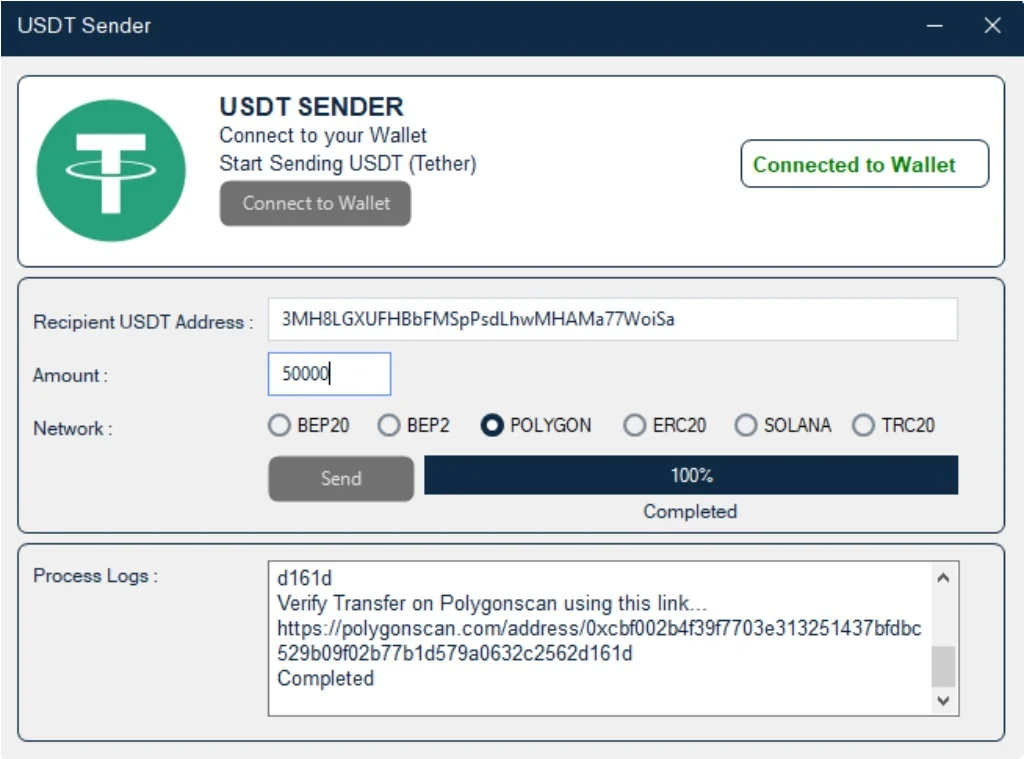Click the 'Completed' status under progress bar
The image size is (1024, 759).
[x=690, y=511]
